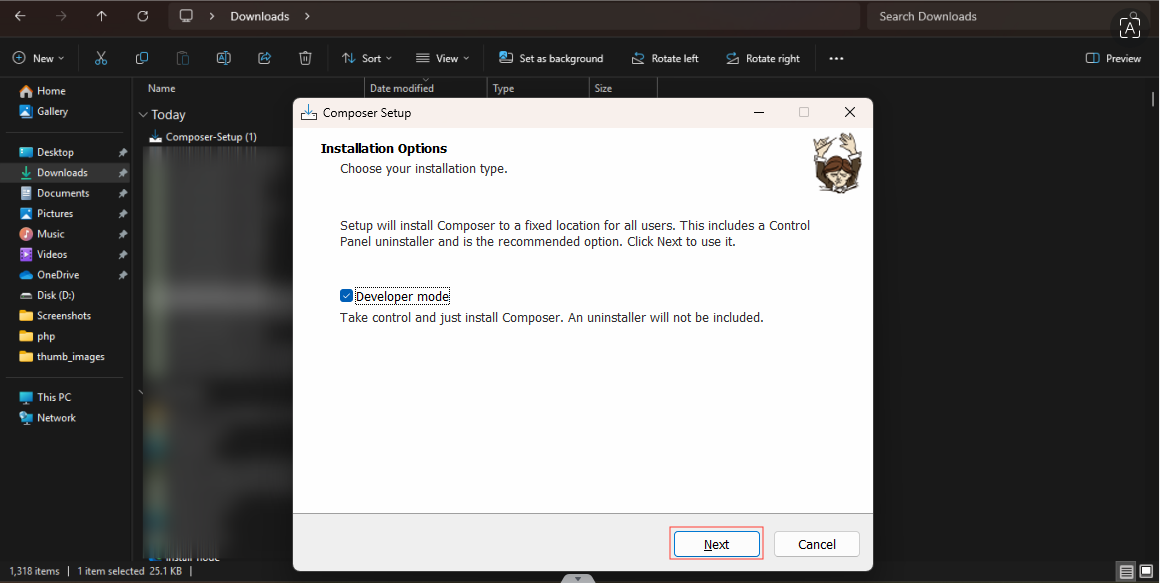Open Music in navigation pane

50,234
